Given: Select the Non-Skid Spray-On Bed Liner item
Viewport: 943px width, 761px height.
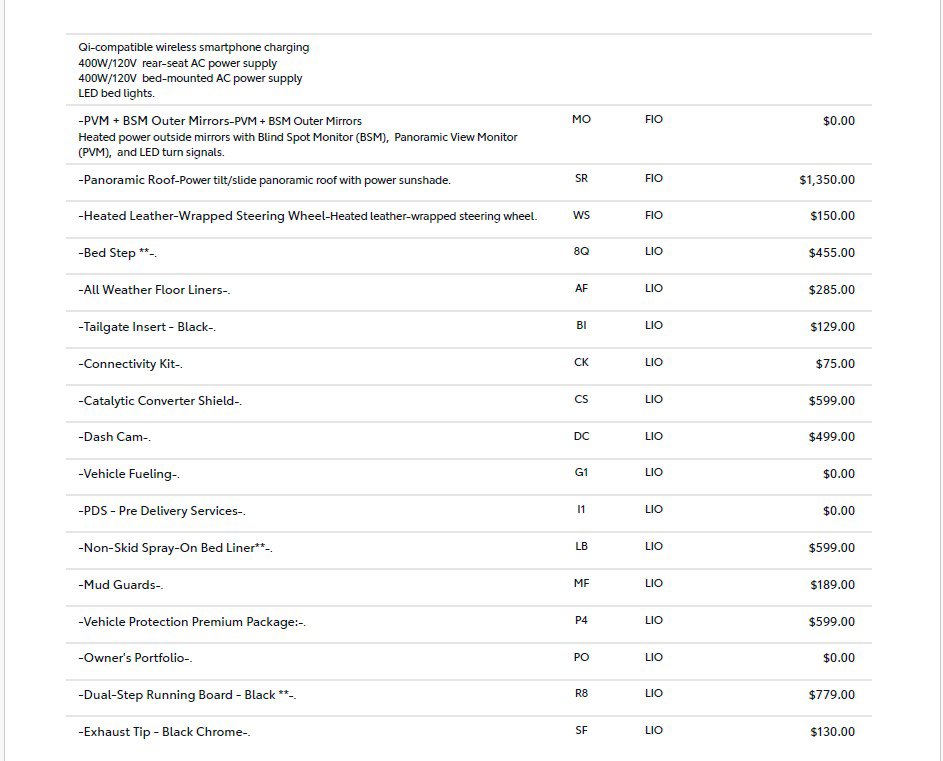Looking at the screenshot, I should pyautogui.click(x=175, y=548).
